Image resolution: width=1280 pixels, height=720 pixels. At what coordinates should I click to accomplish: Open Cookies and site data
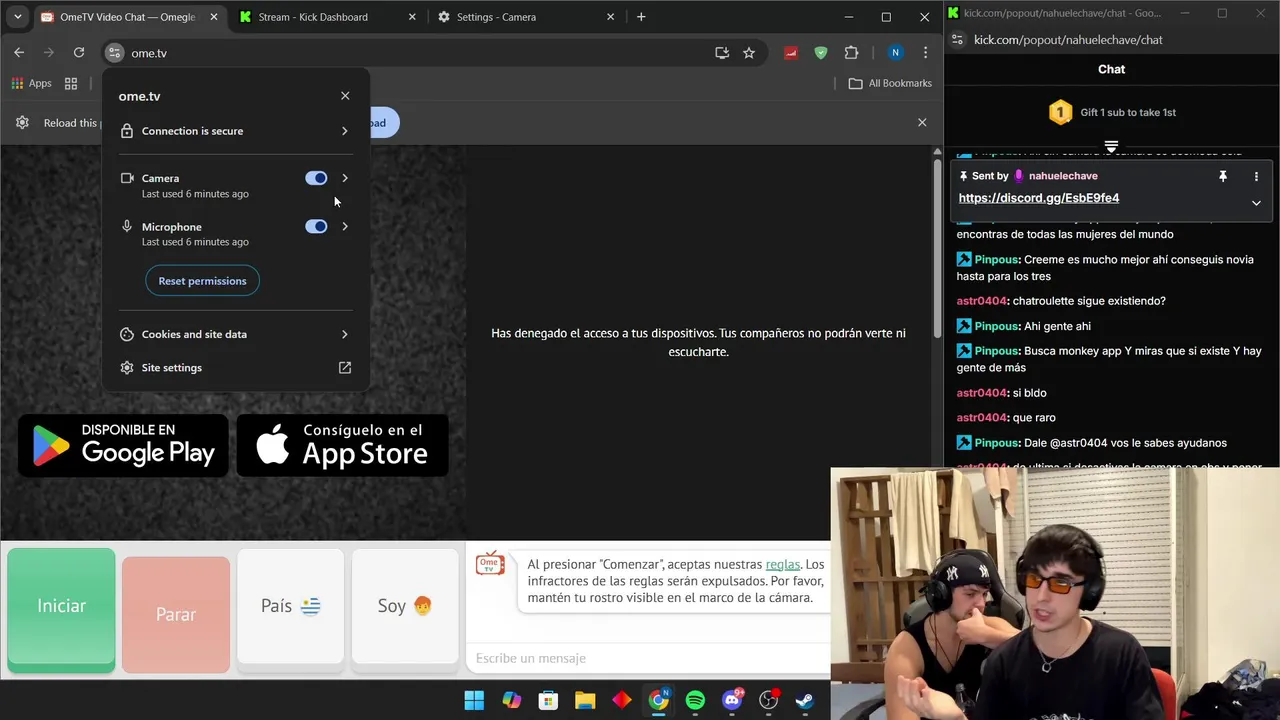pyautogui.click(x=236, y=334)
